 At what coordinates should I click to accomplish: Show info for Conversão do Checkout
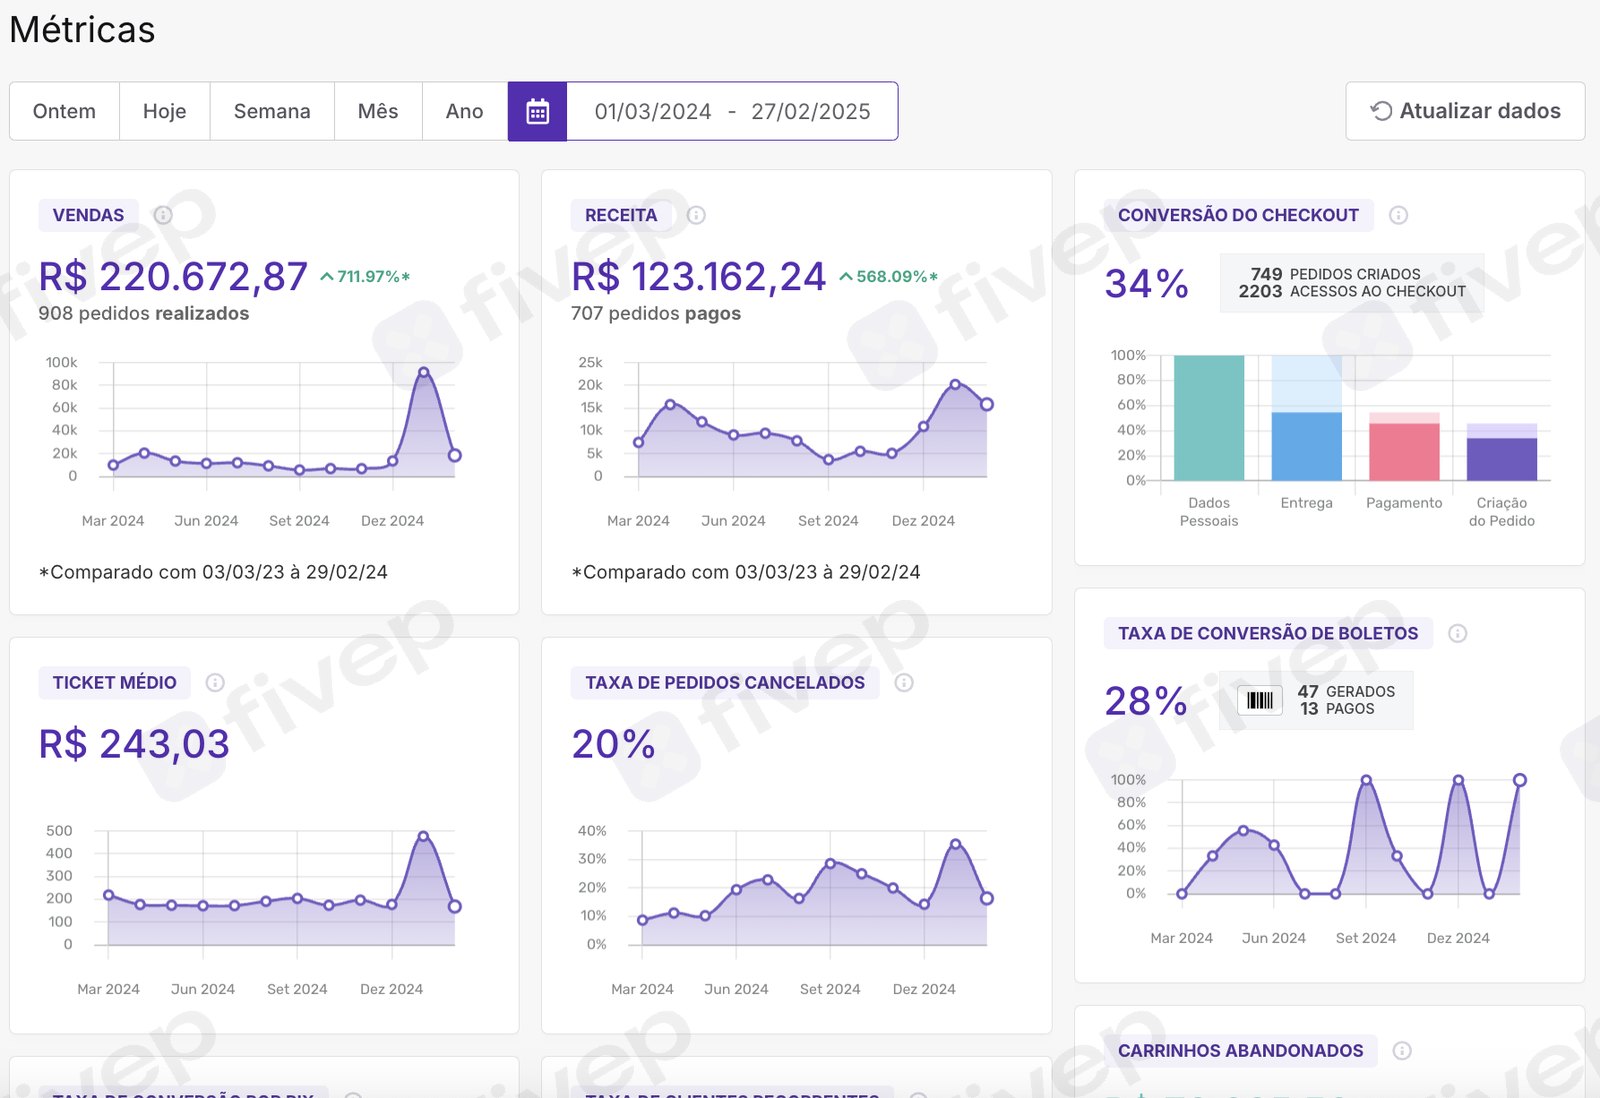pyautogui.click(x=1399, y=215)
